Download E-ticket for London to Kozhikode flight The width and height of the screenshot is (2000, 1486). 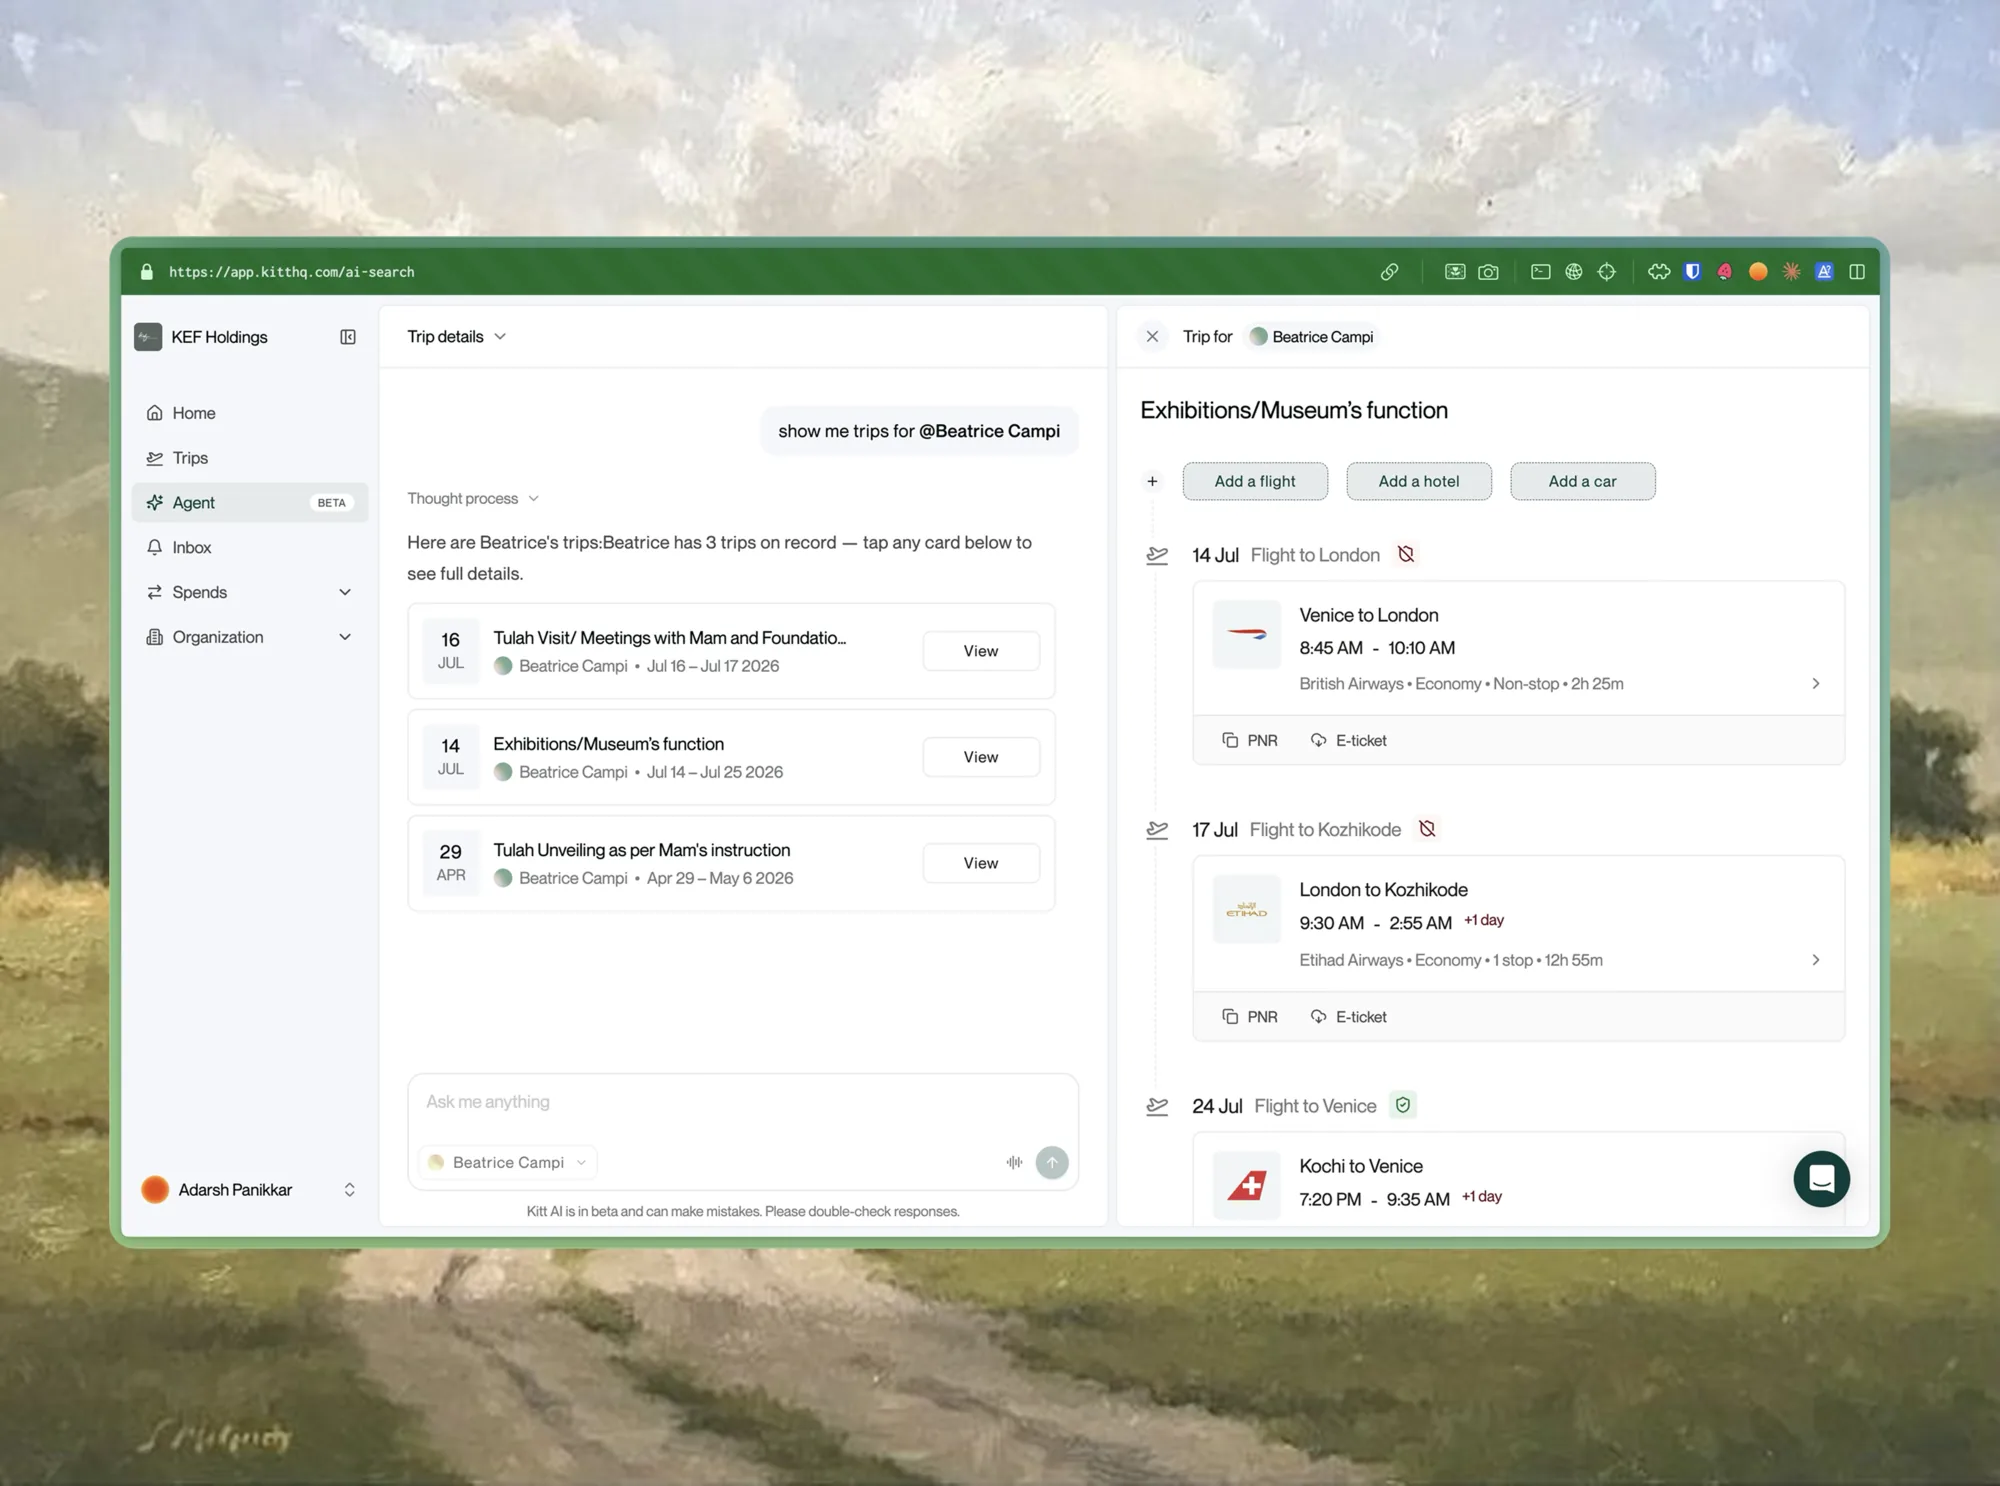click(1348, 1016)
